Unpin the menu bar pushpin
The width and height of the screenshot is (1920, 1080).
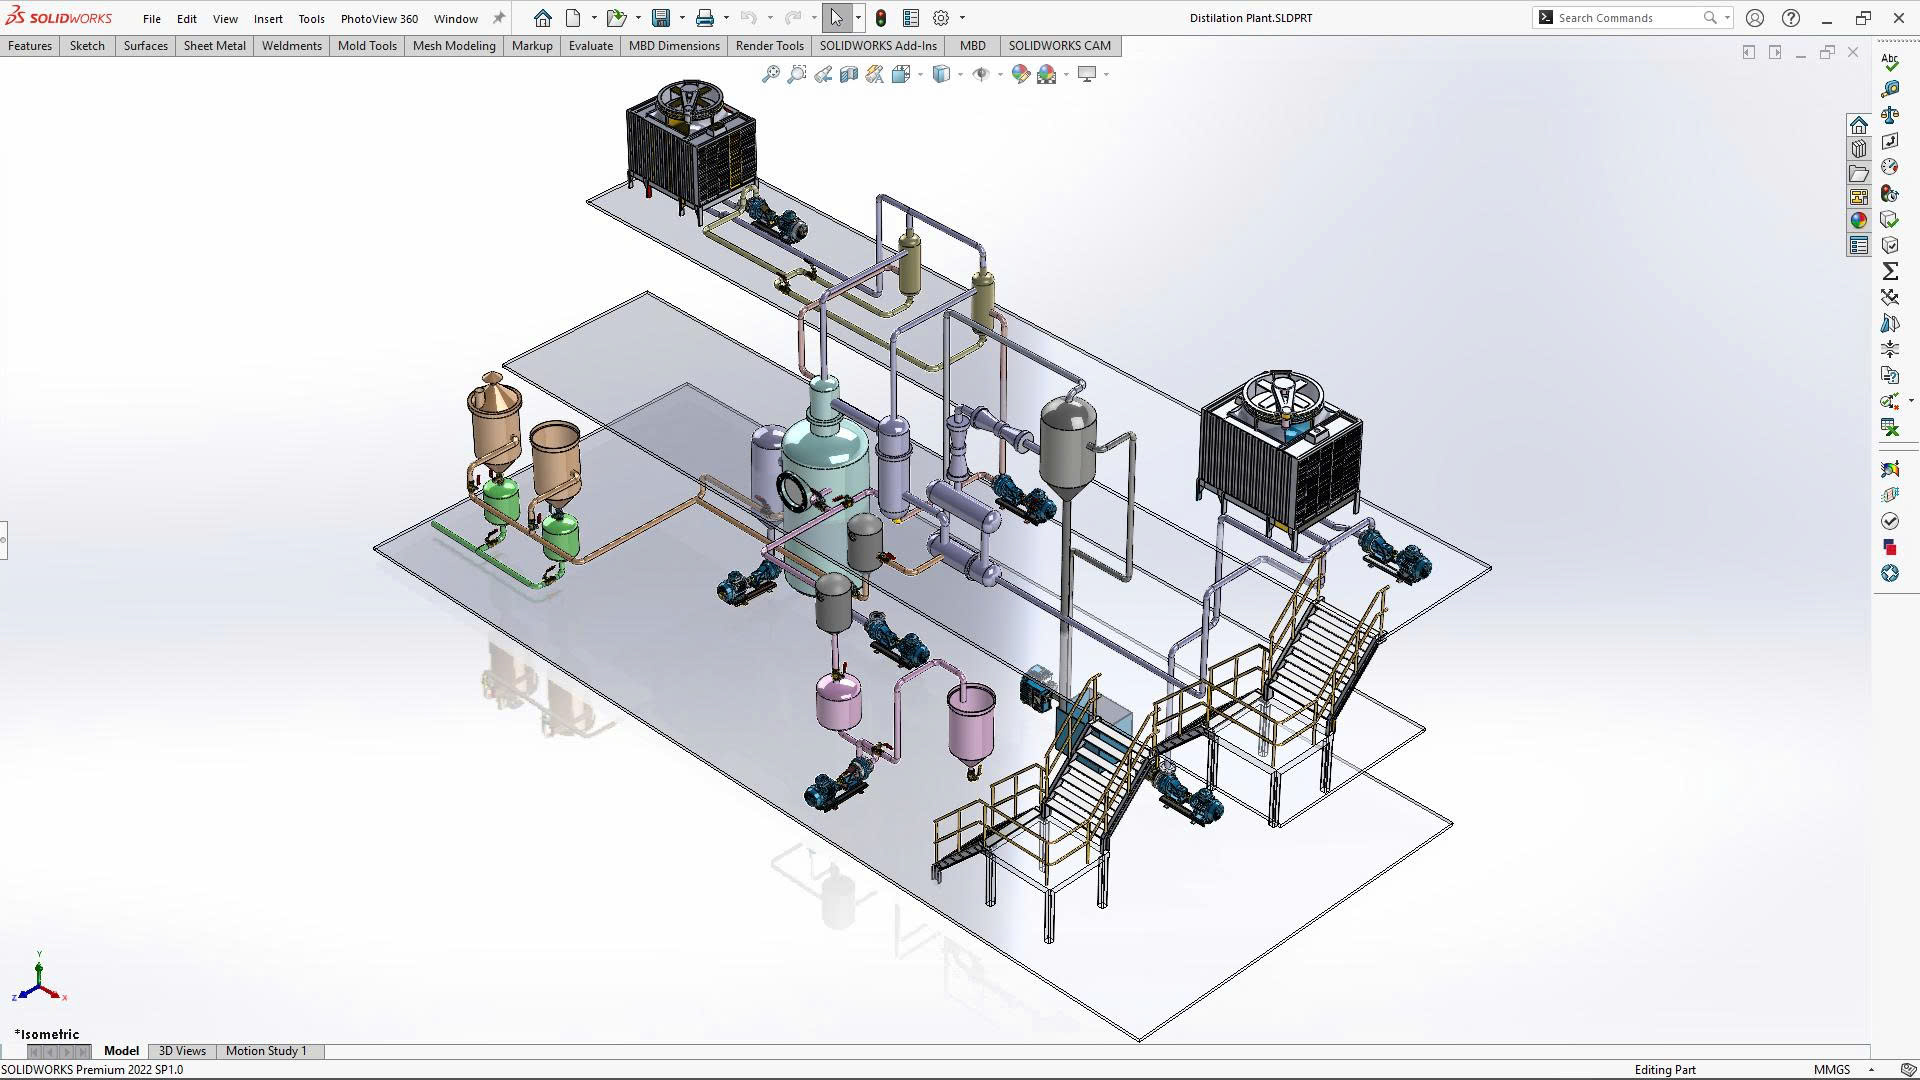pyautogui.click(x=497, y=18)
